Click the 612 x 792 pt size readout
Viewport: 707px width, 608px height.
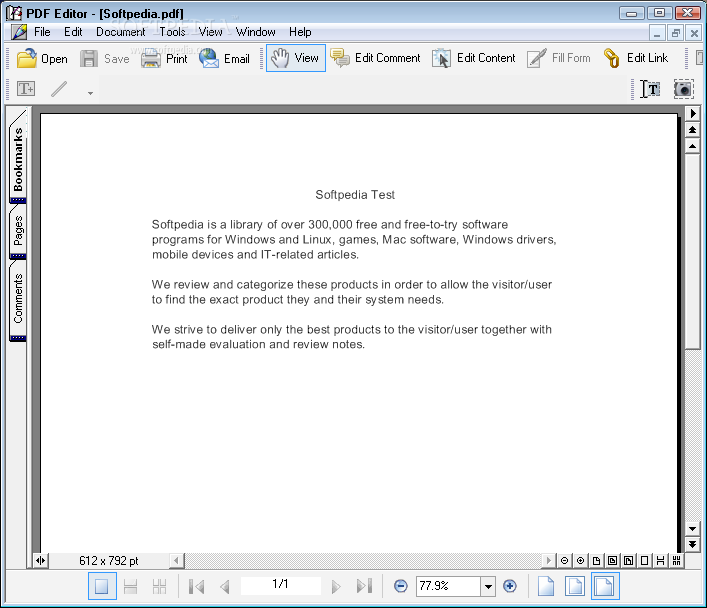tap(109, 561)
